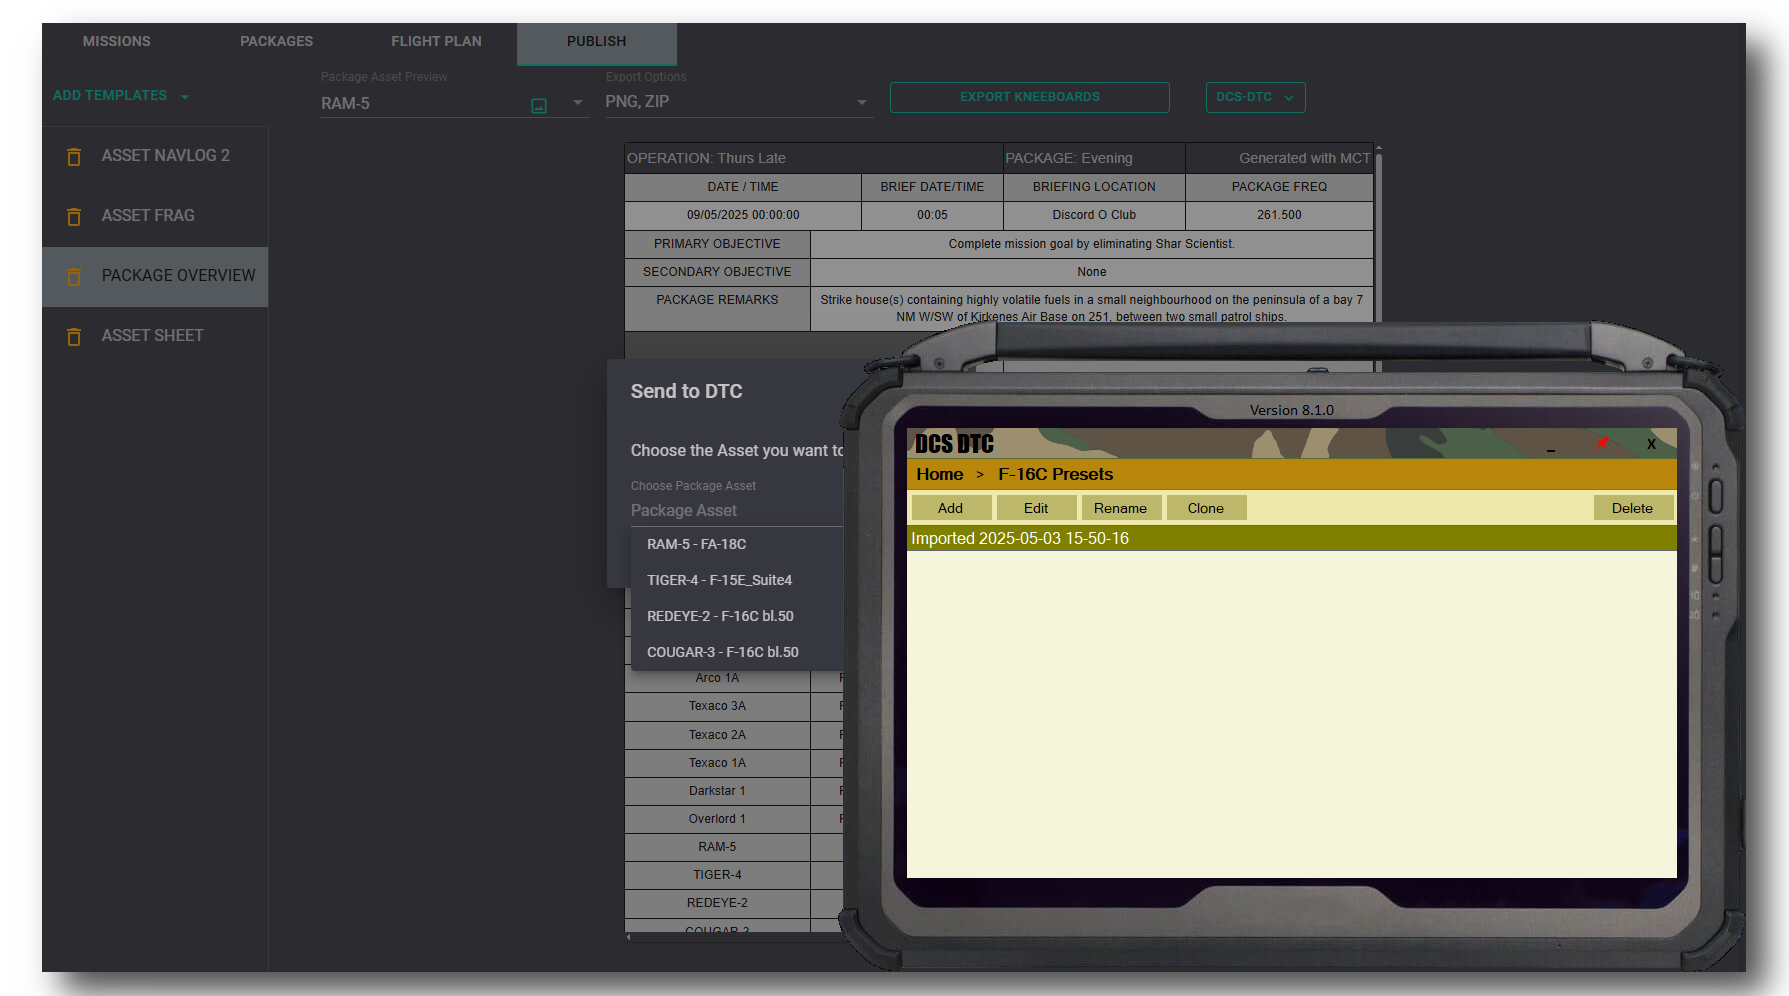Delete the ASSET NAVLOG 2 template via trash icon
The image size is (1789, 996).
(x=74, y=156)
